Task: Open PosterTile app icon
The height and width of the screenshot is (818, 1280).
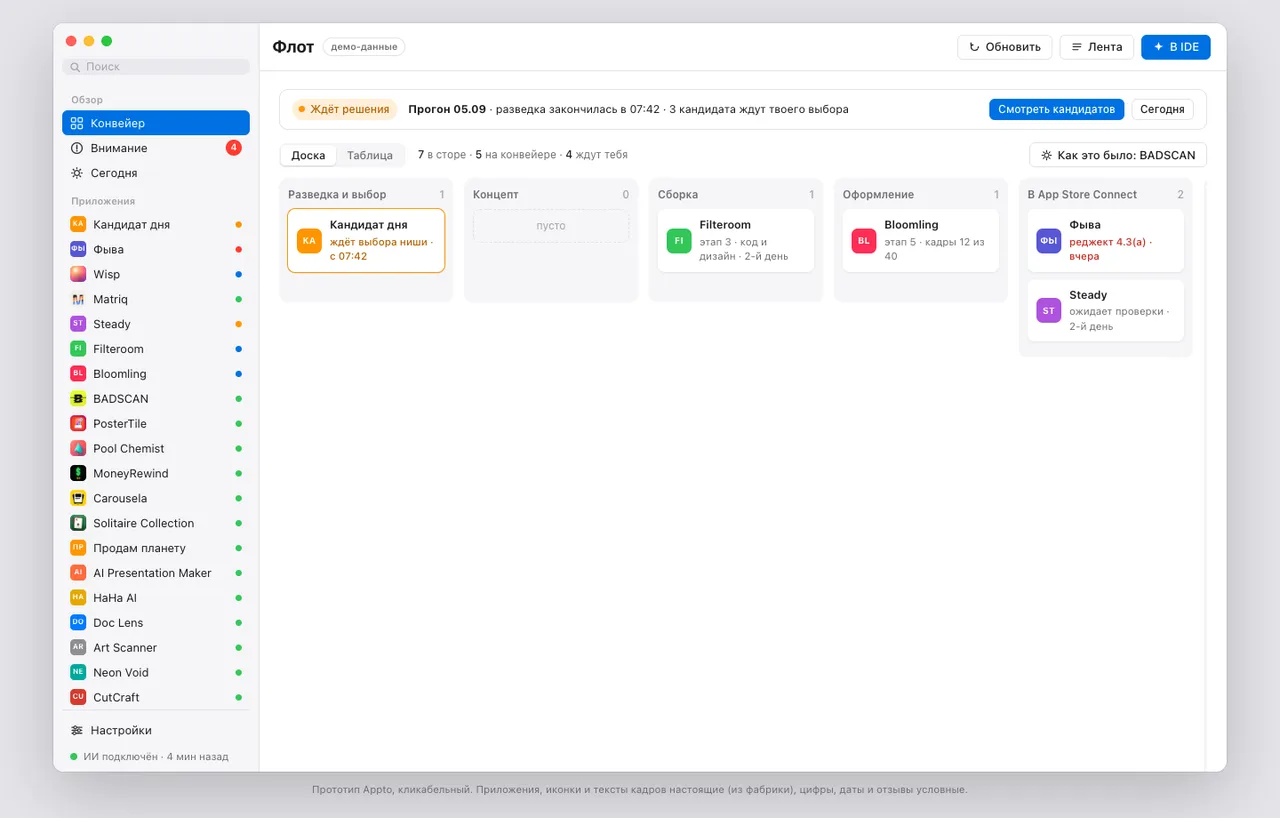Action: pyautogui.click(x=78, y=423)
